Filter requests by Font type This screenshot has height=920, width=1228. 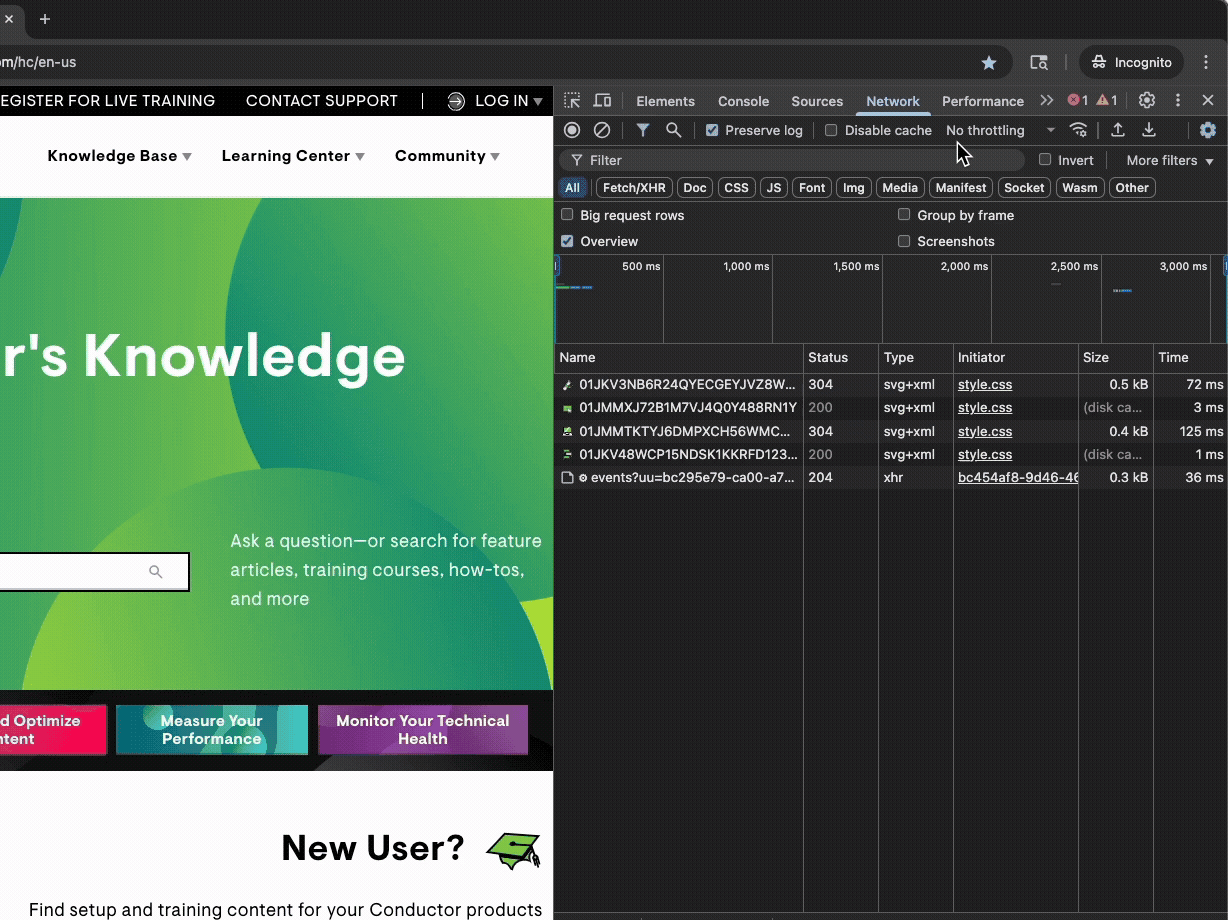[x=812, y=188]
